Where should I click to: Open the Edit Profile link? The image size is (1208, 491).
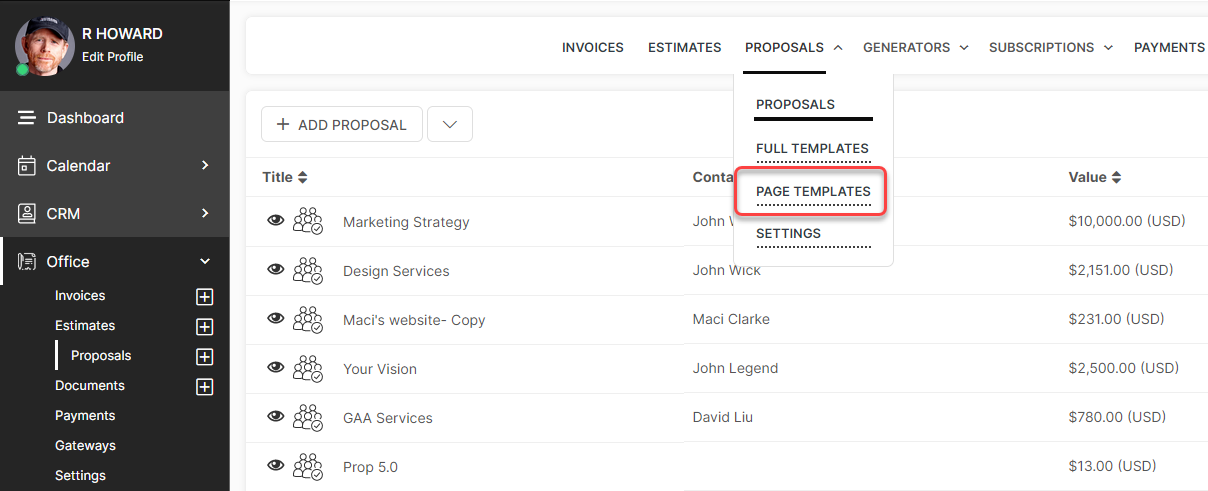point(112,57)
